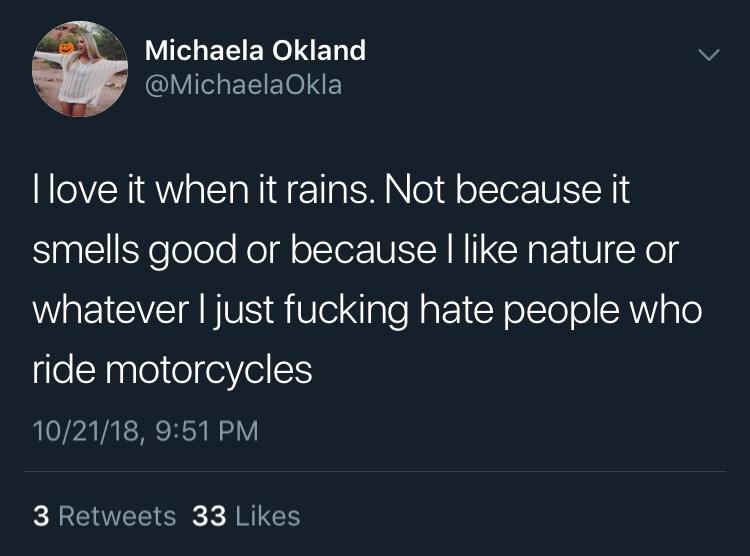Viewport: 750px width, 556px height.
Task: Open Michaela Okland's profile picture
Action: click(80, 68)
